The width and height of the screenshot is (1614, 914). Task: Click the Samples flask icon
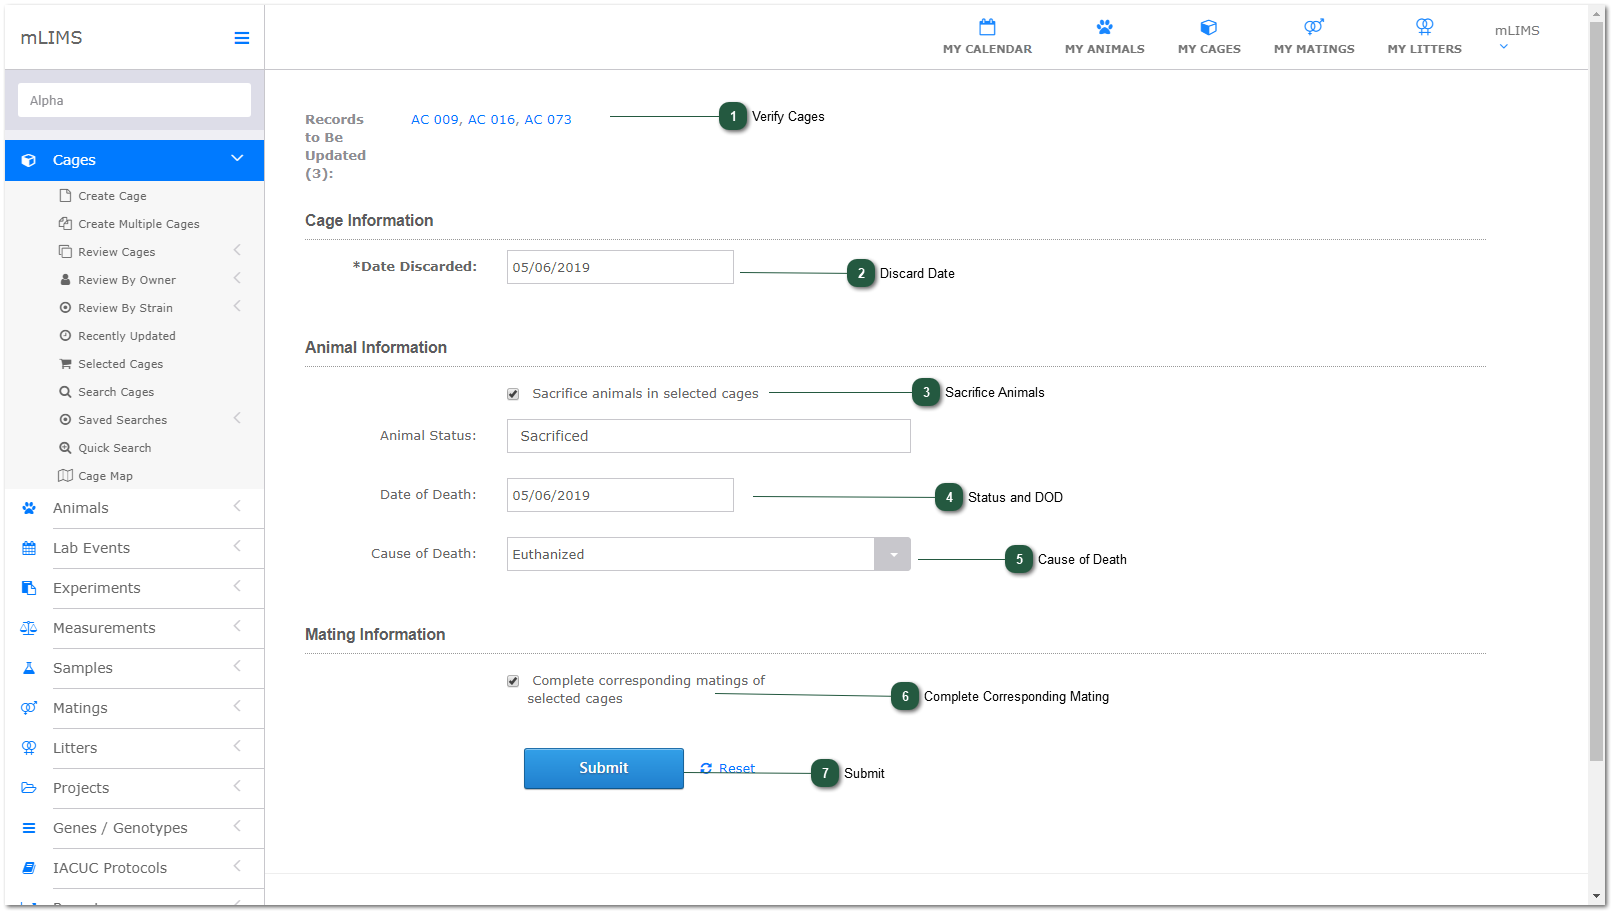(29, 668)
